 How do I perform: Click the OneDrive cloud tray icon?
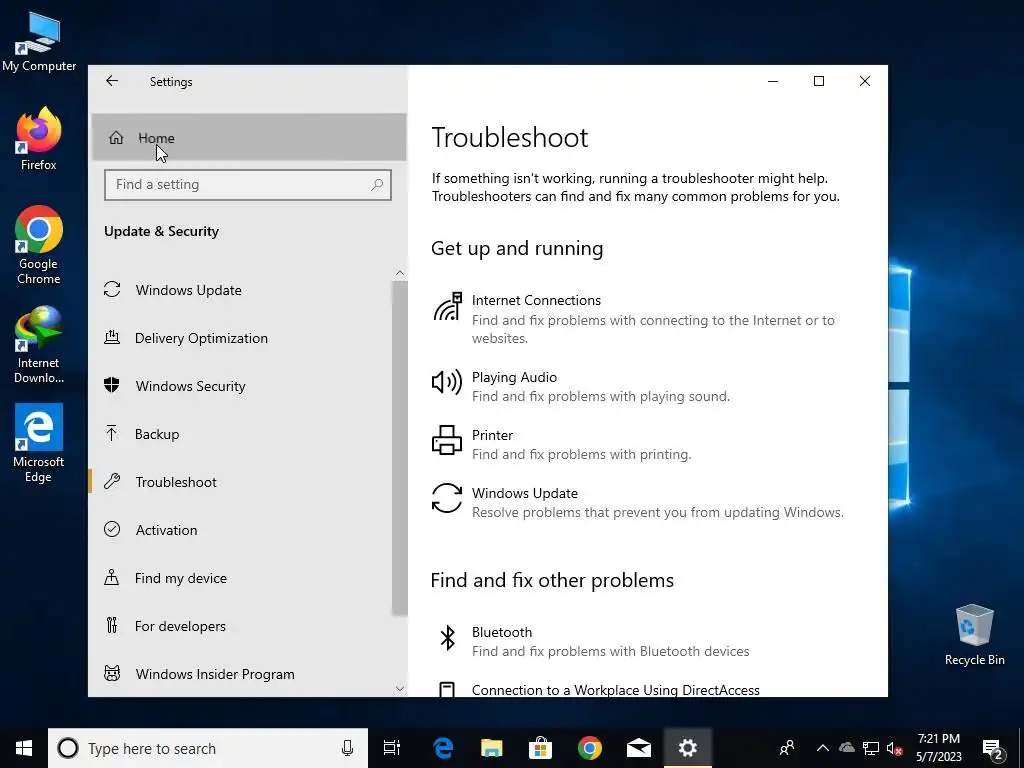846,748
